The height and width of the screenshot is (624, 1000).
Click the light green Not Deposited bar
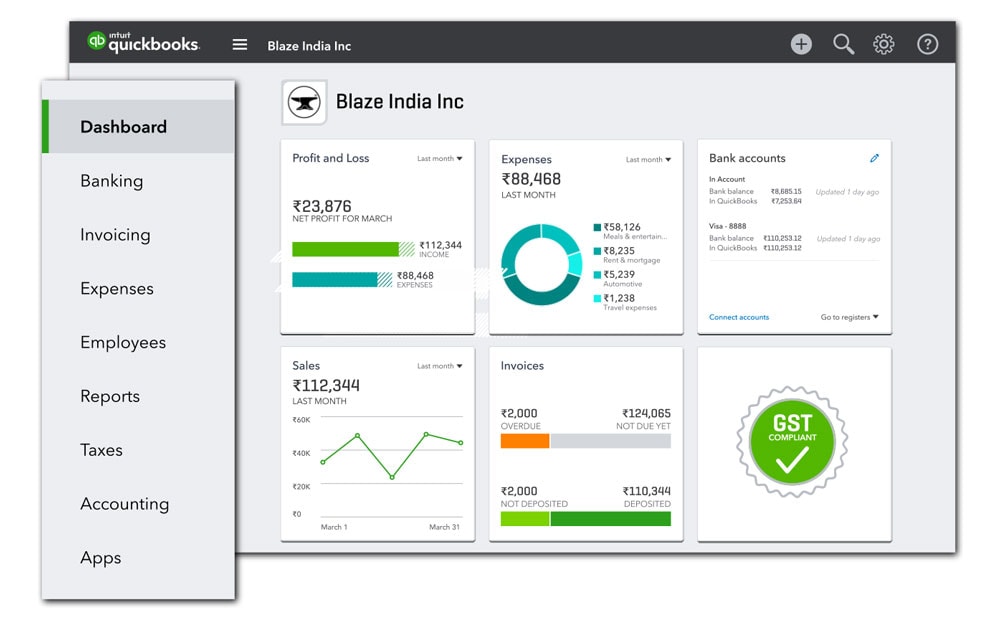pyautogui.click(x=525, y=519)
